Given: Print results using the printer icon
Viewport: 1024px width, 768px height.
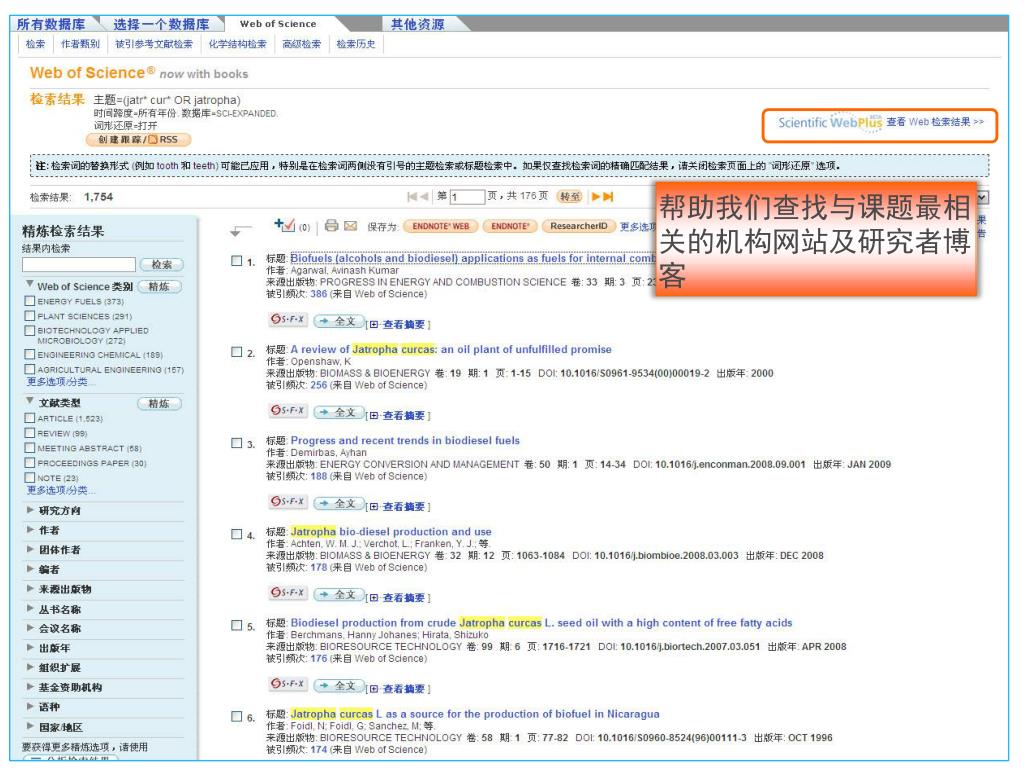Looking at the screenshot, I should pyautogui.click(x=332, y=225).
